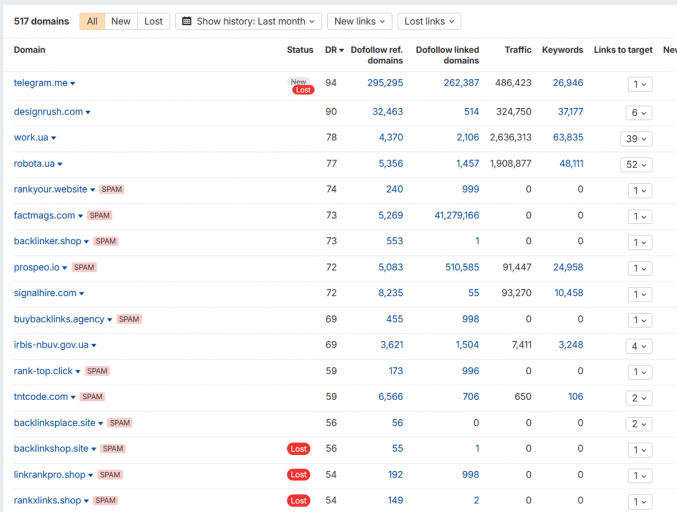The height and width of the screenshot is (512, 677).
Task: Expand the caret next to tntcode.com
Action: point(73,397)
